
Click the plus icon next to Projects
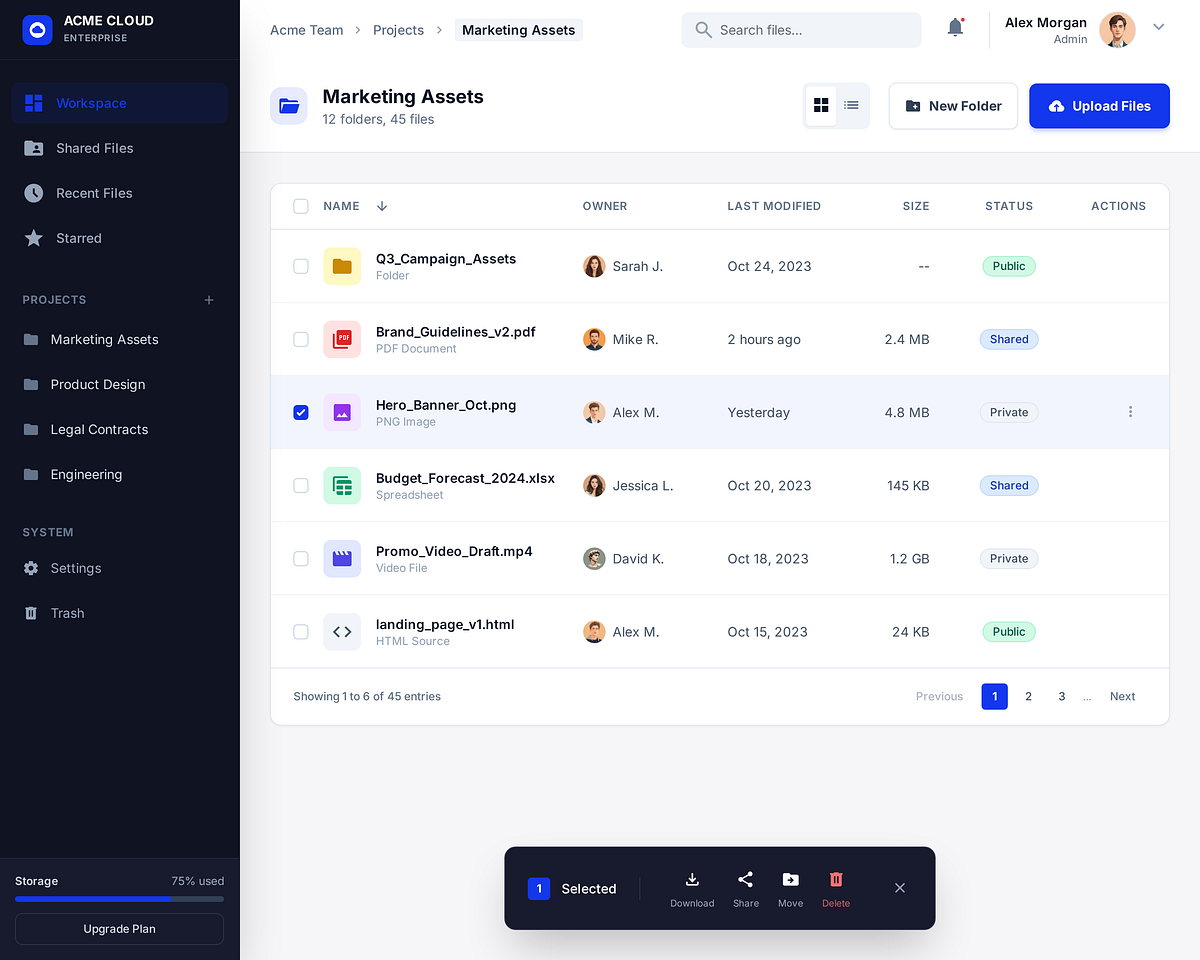click(x=208, y=299)
